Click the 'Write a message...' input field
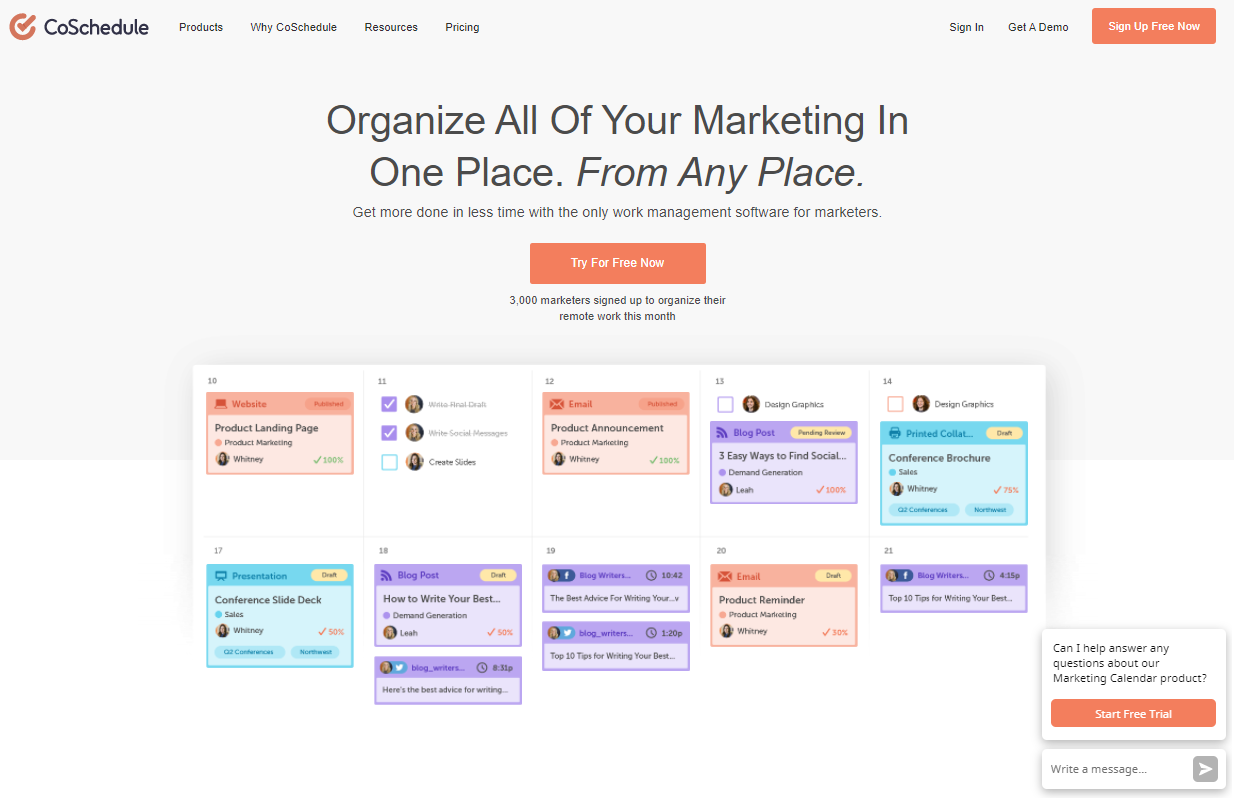Screen dimensions: 1234x798 (x=1118, y=769)
